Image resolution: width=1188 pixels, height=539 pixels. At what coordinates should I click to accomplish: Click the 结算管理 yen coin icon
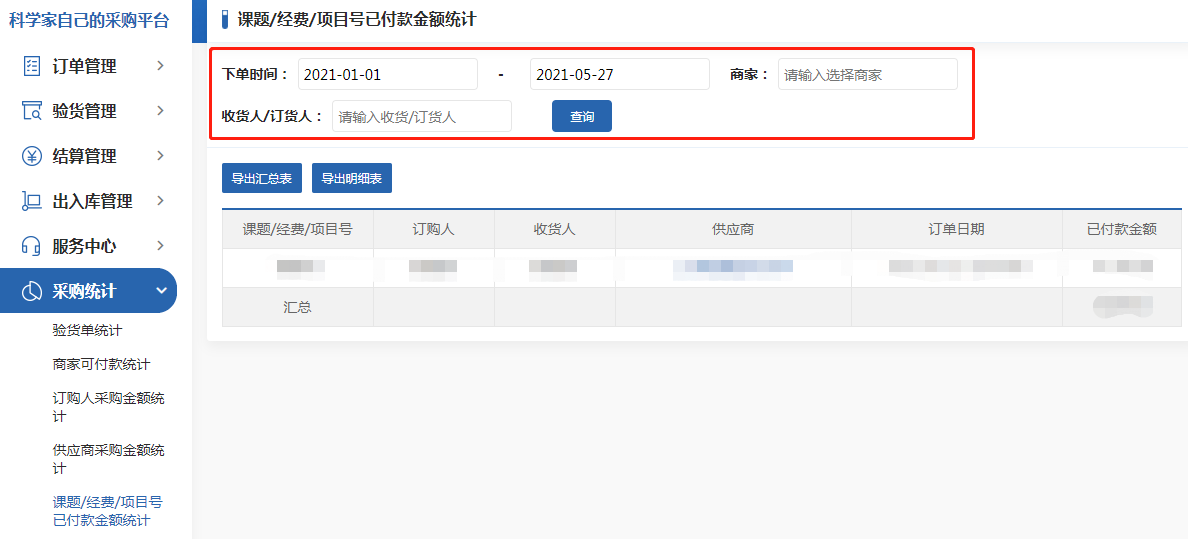[x=32, y=156]
